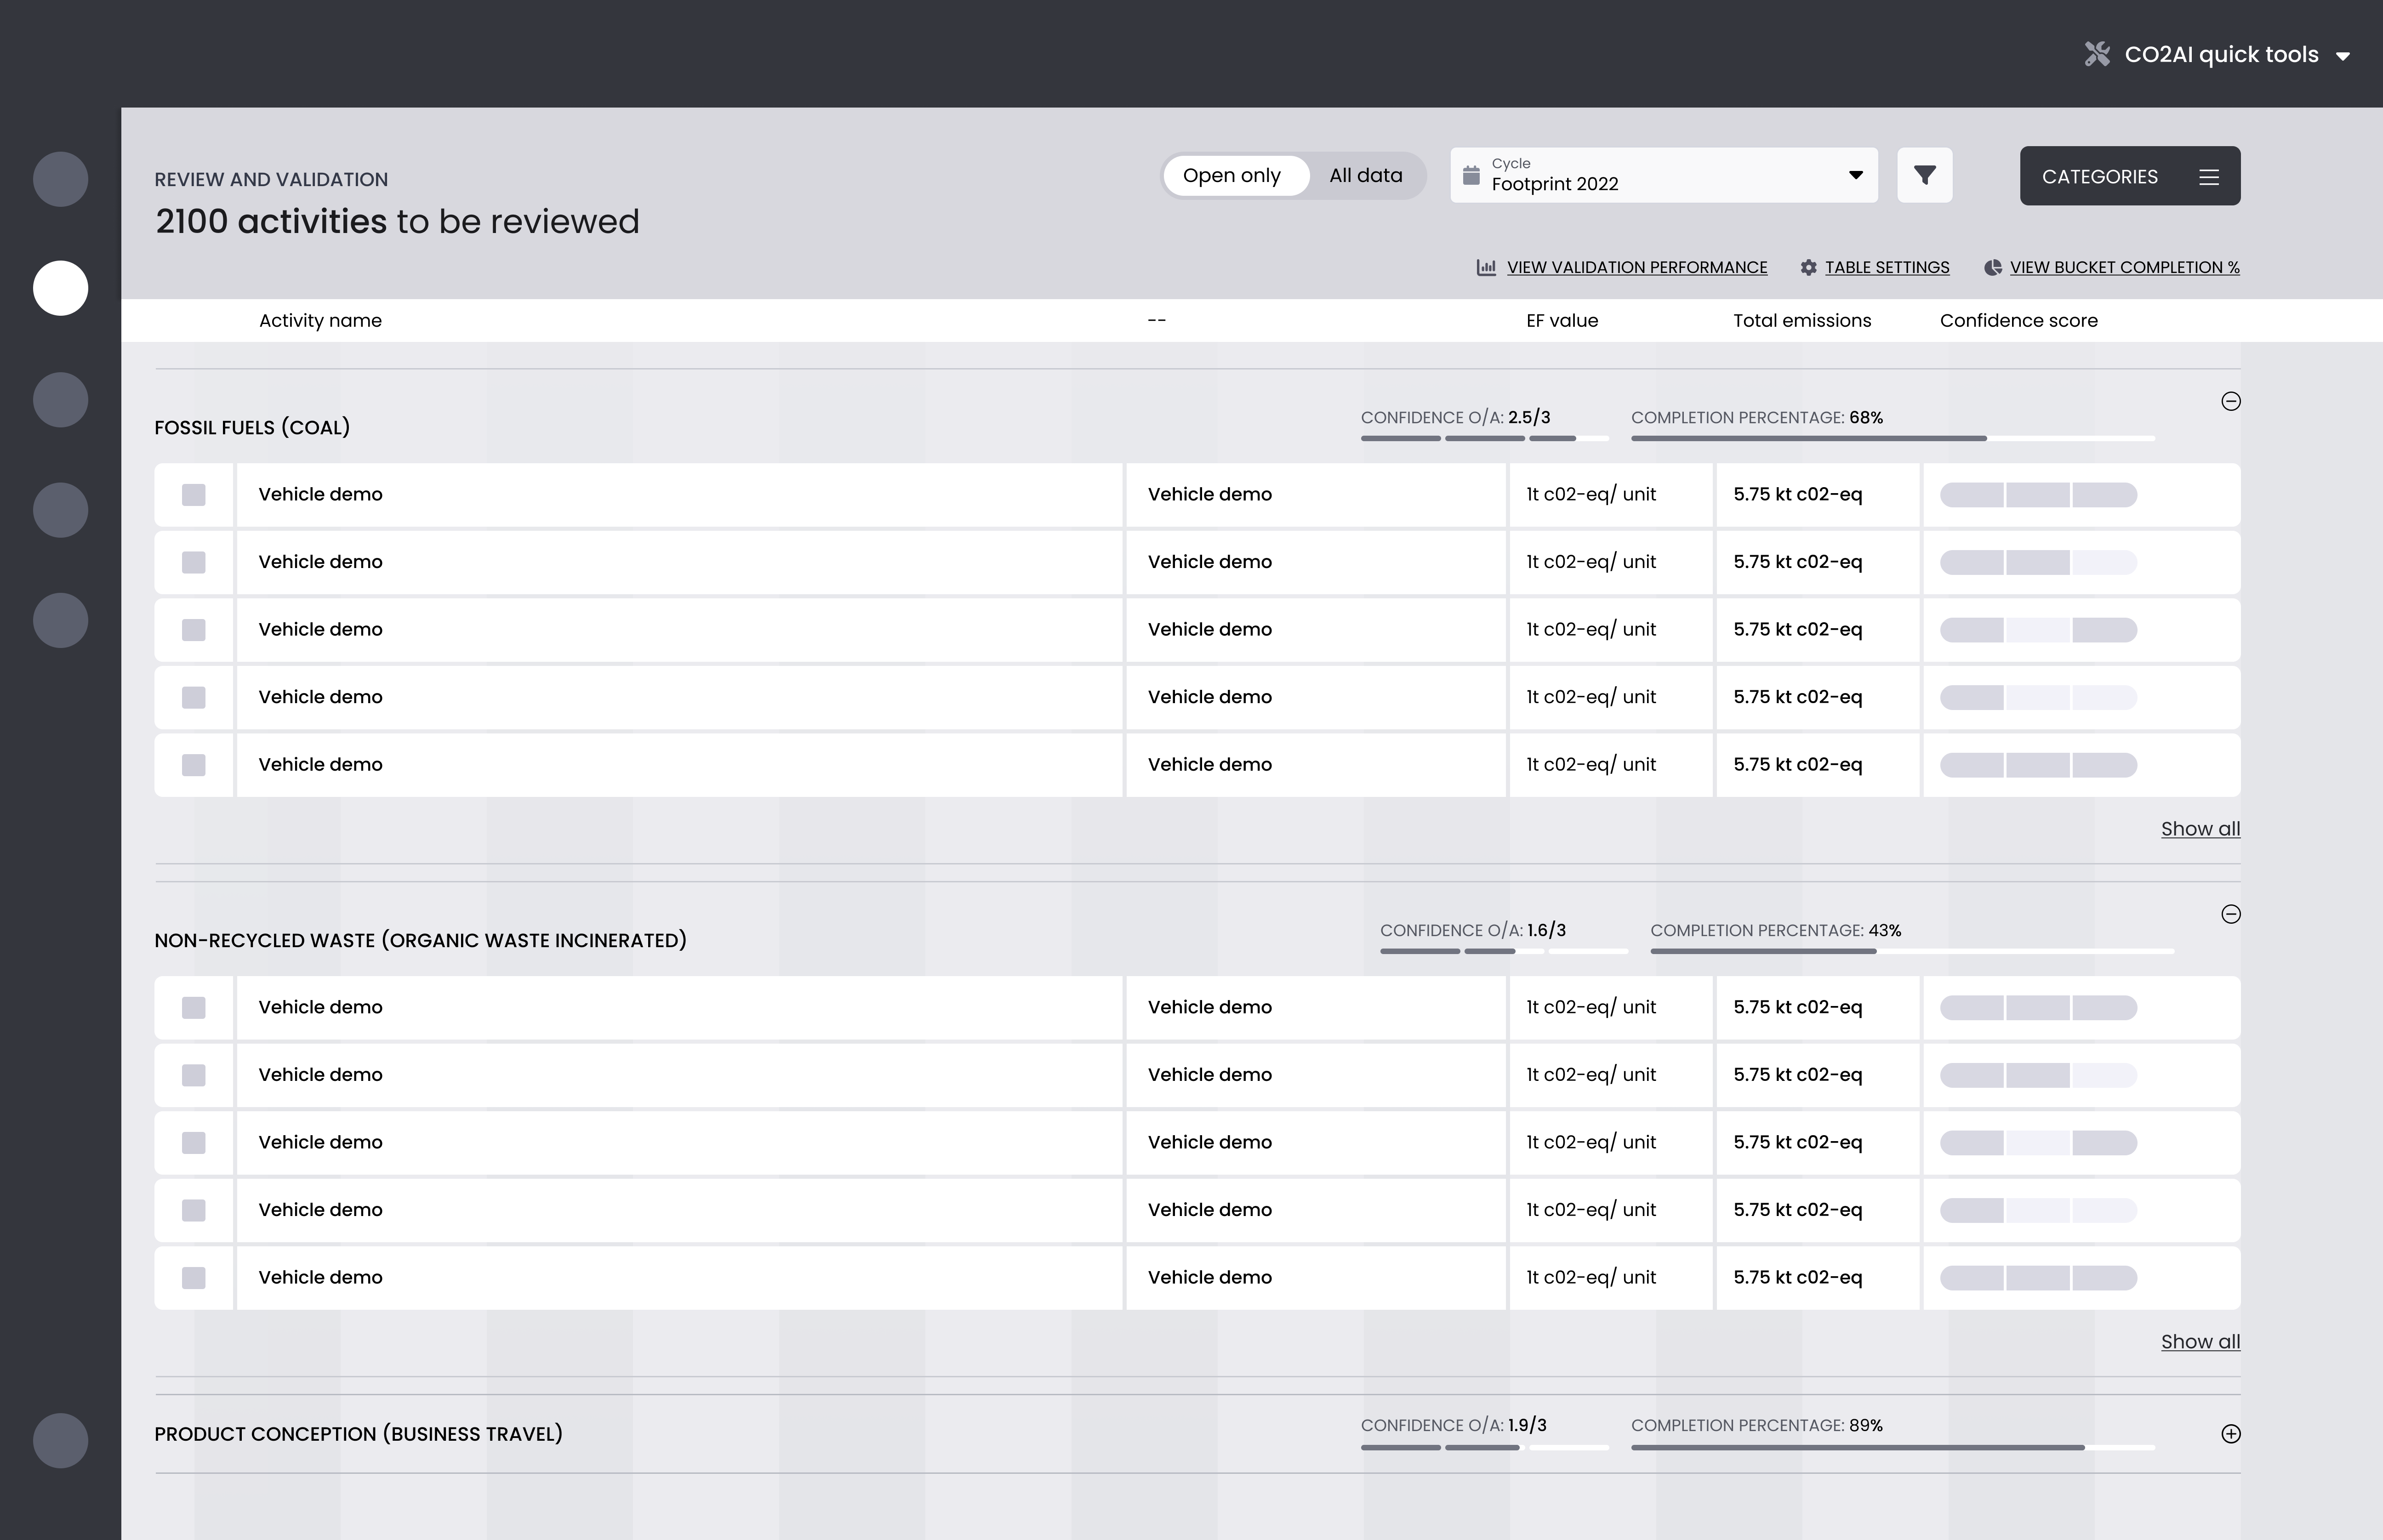The image size is (2383, 1540).
Task: Collapse the Fossil Fuels (Coal) section
Action: (2230, 402)
